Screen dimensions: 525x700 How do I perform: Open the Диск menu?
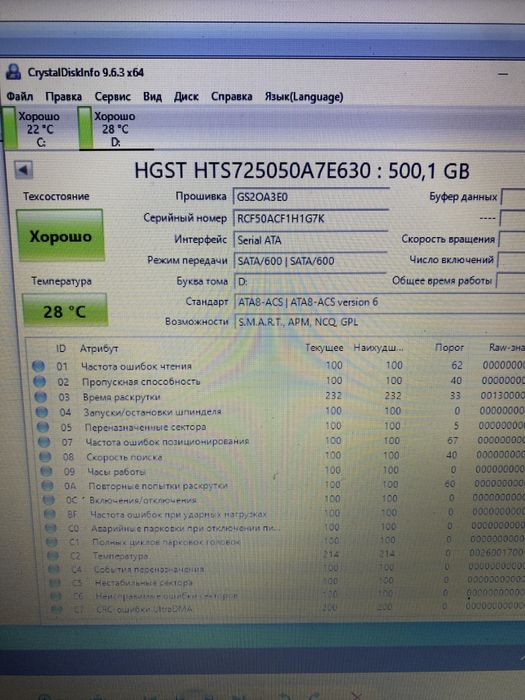click(x=186, y=96)
